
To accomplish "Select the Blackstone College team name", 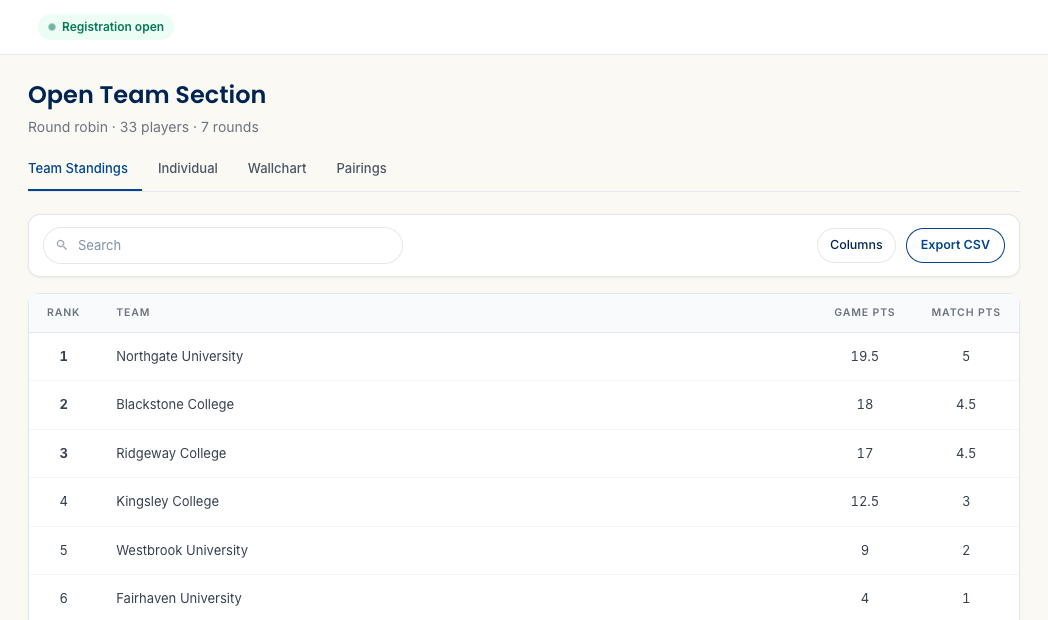I will tap(175, 404).
